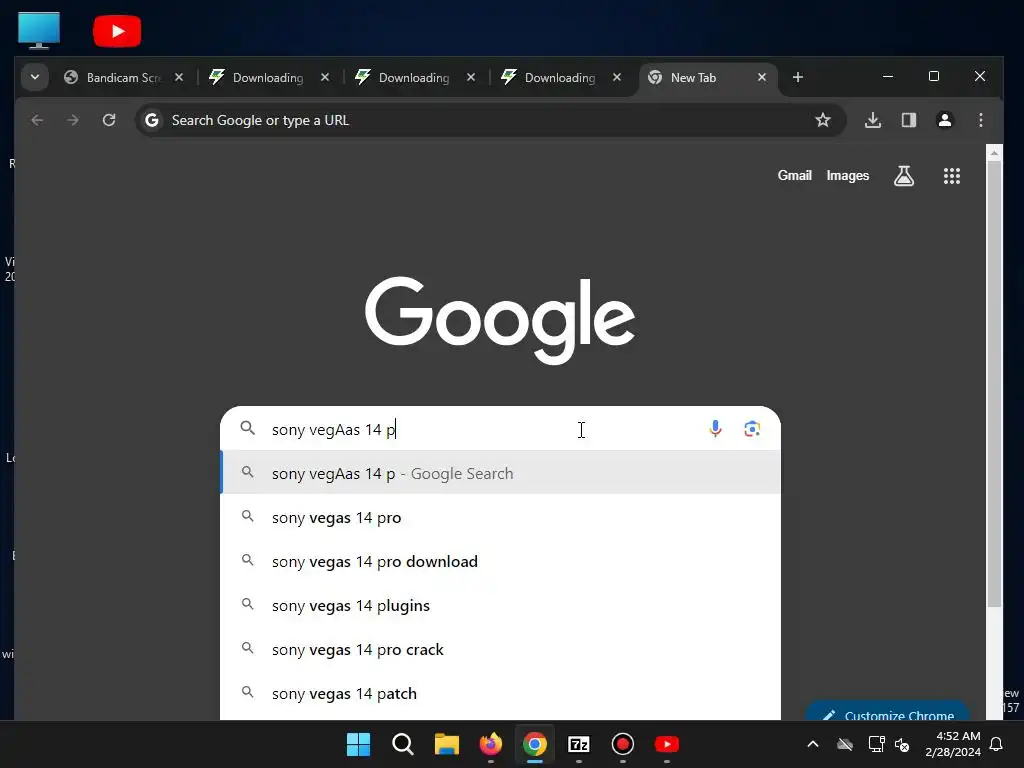Open a new tab with plus button
The width and height of the screenshot is (1024, 768).
point(797,77)
